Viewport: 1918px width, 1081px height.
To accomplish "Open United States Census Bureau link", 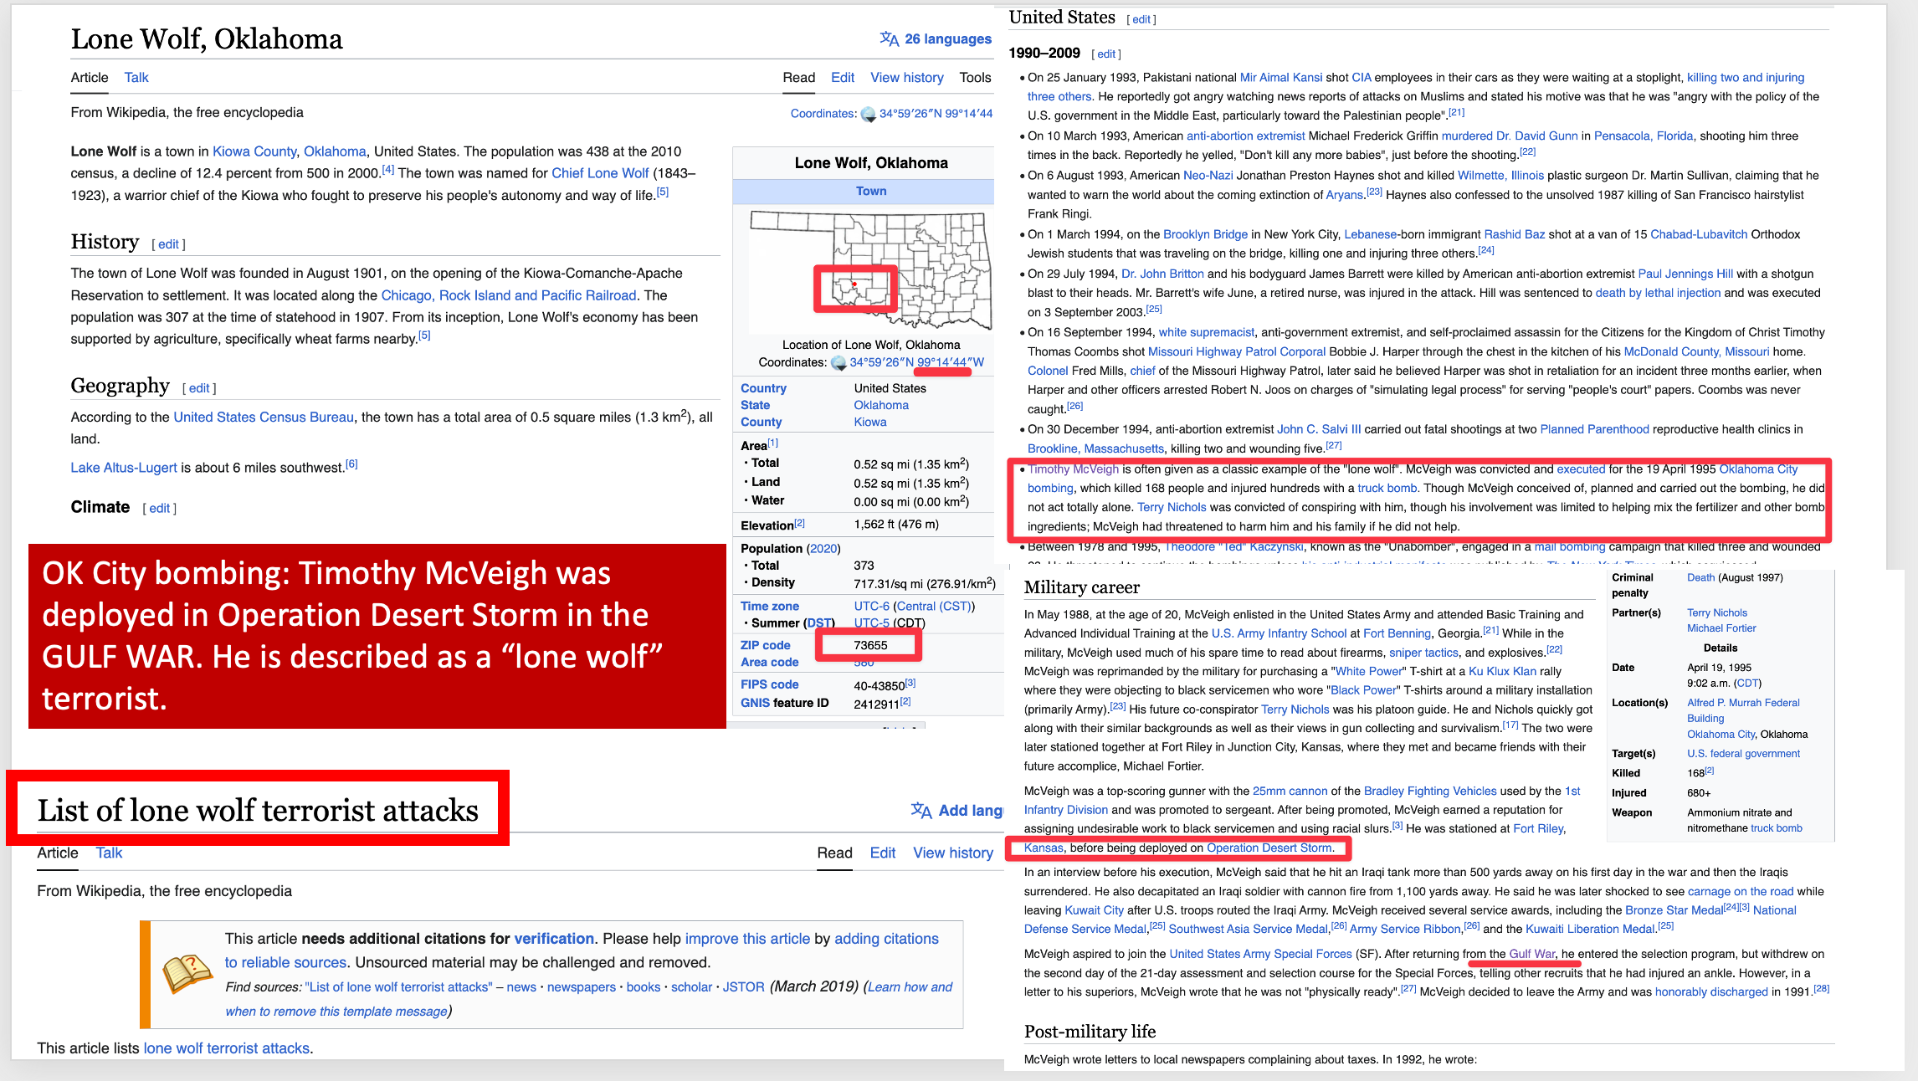I will click(263, 418).
